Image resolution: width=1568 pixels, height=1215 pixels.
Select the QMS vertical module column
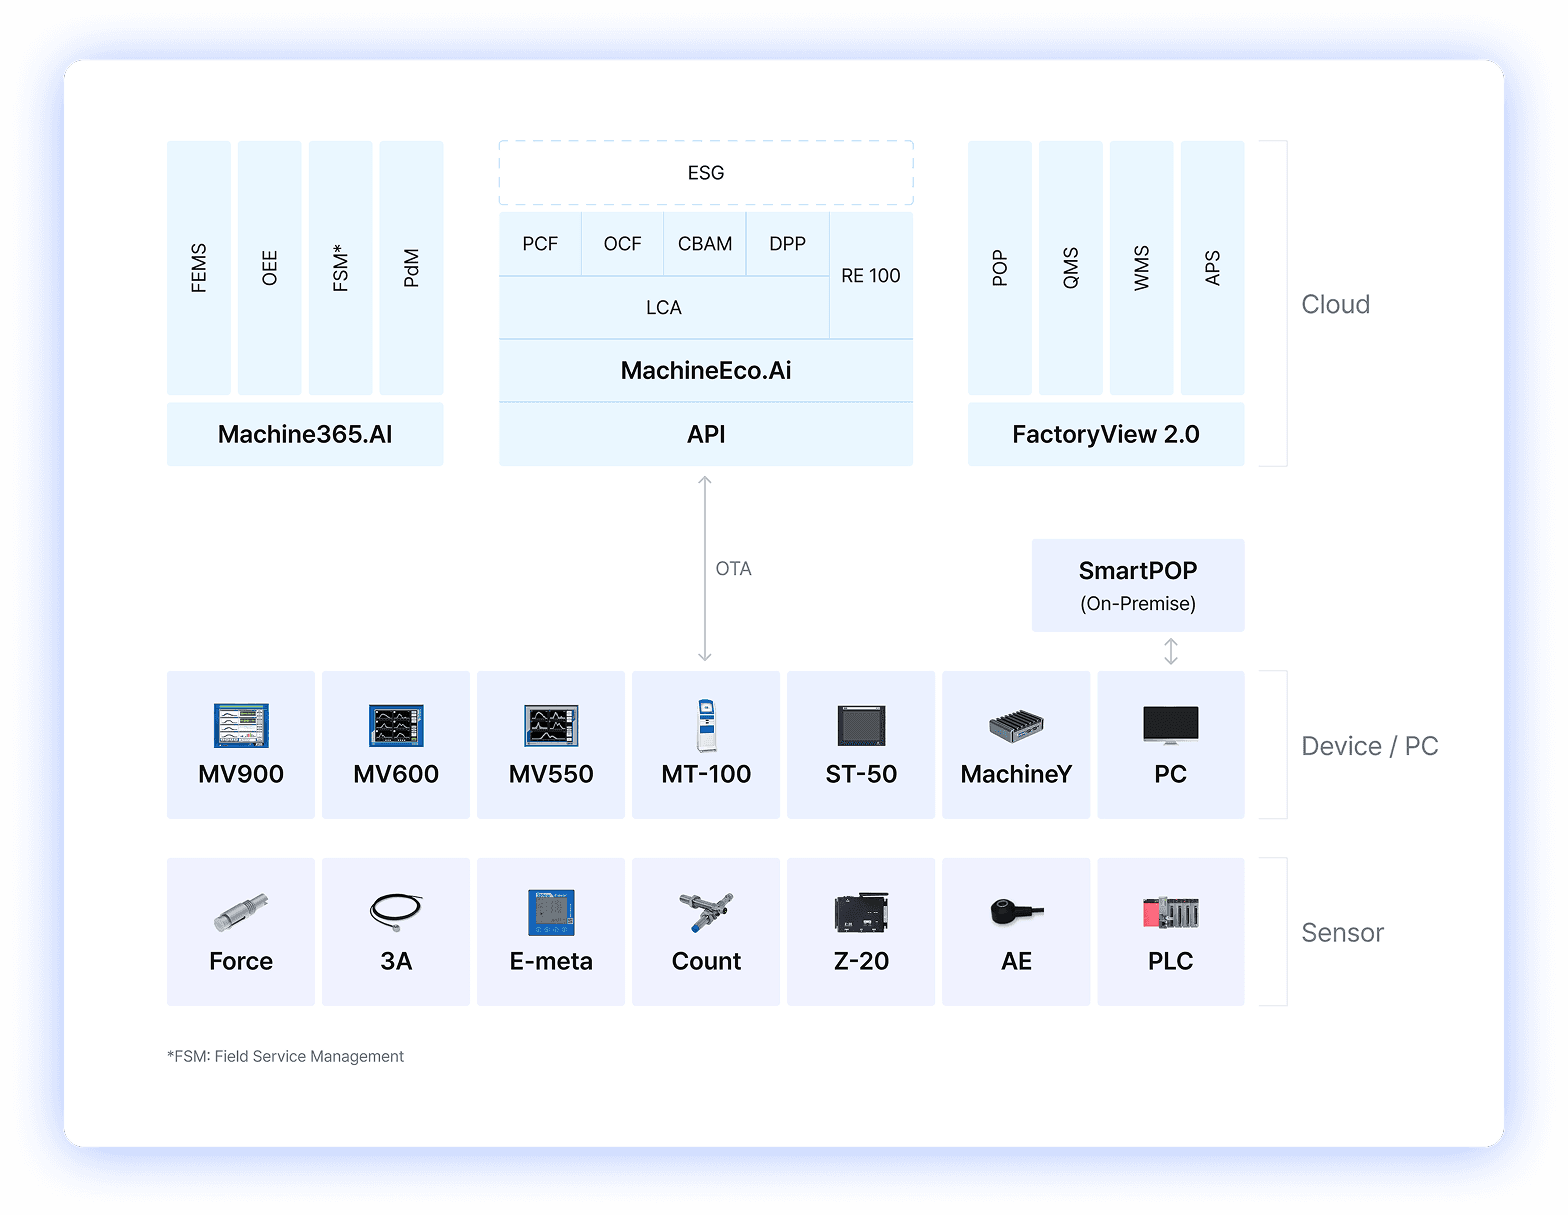click(1071, 268)
